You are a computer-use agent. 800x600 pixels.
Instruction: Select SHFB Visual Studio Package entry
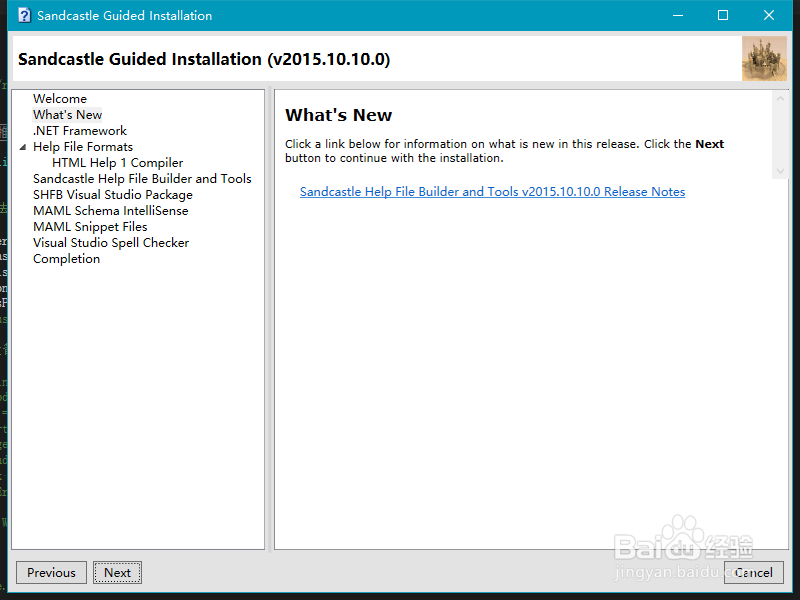(x=113, y=195)
